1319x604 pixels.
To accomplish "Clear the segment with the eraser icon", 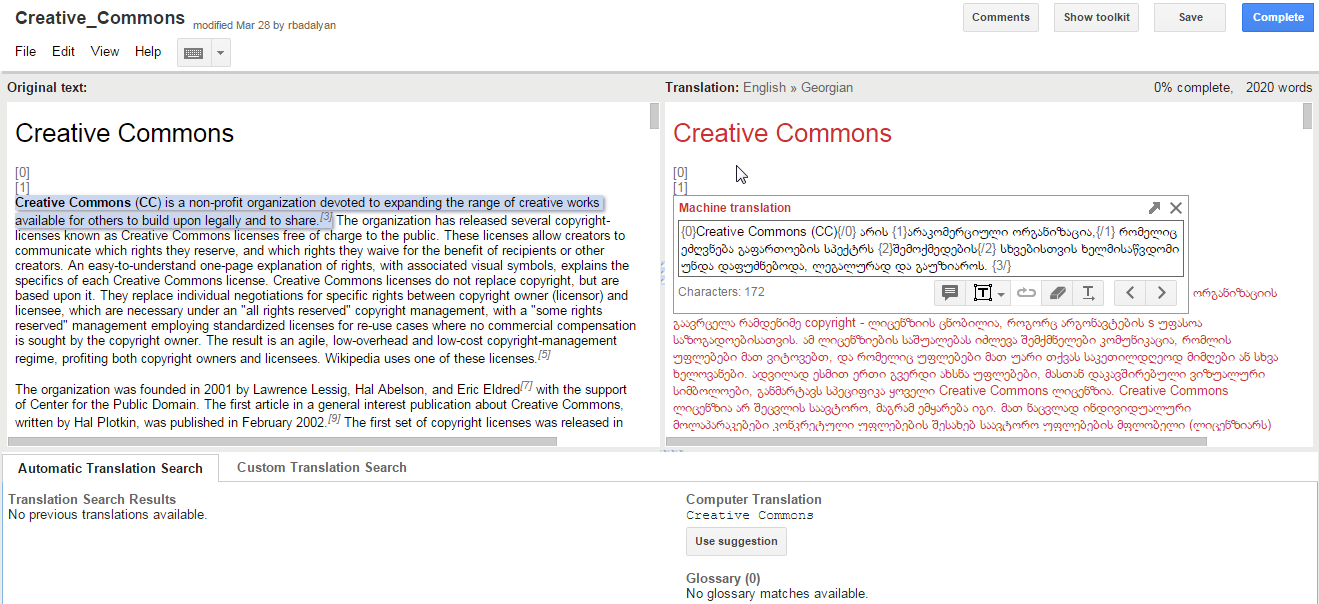I will click(1058, 293).
